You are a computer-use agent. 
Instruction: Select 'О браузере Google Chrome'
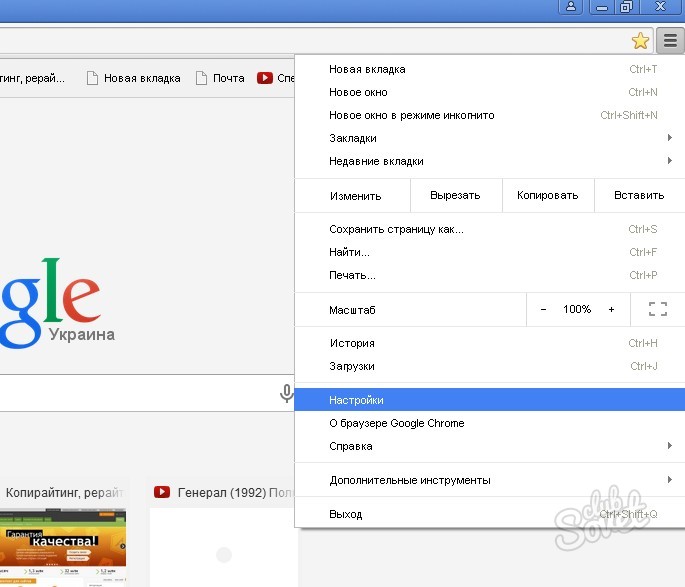[x=490, y=423]
